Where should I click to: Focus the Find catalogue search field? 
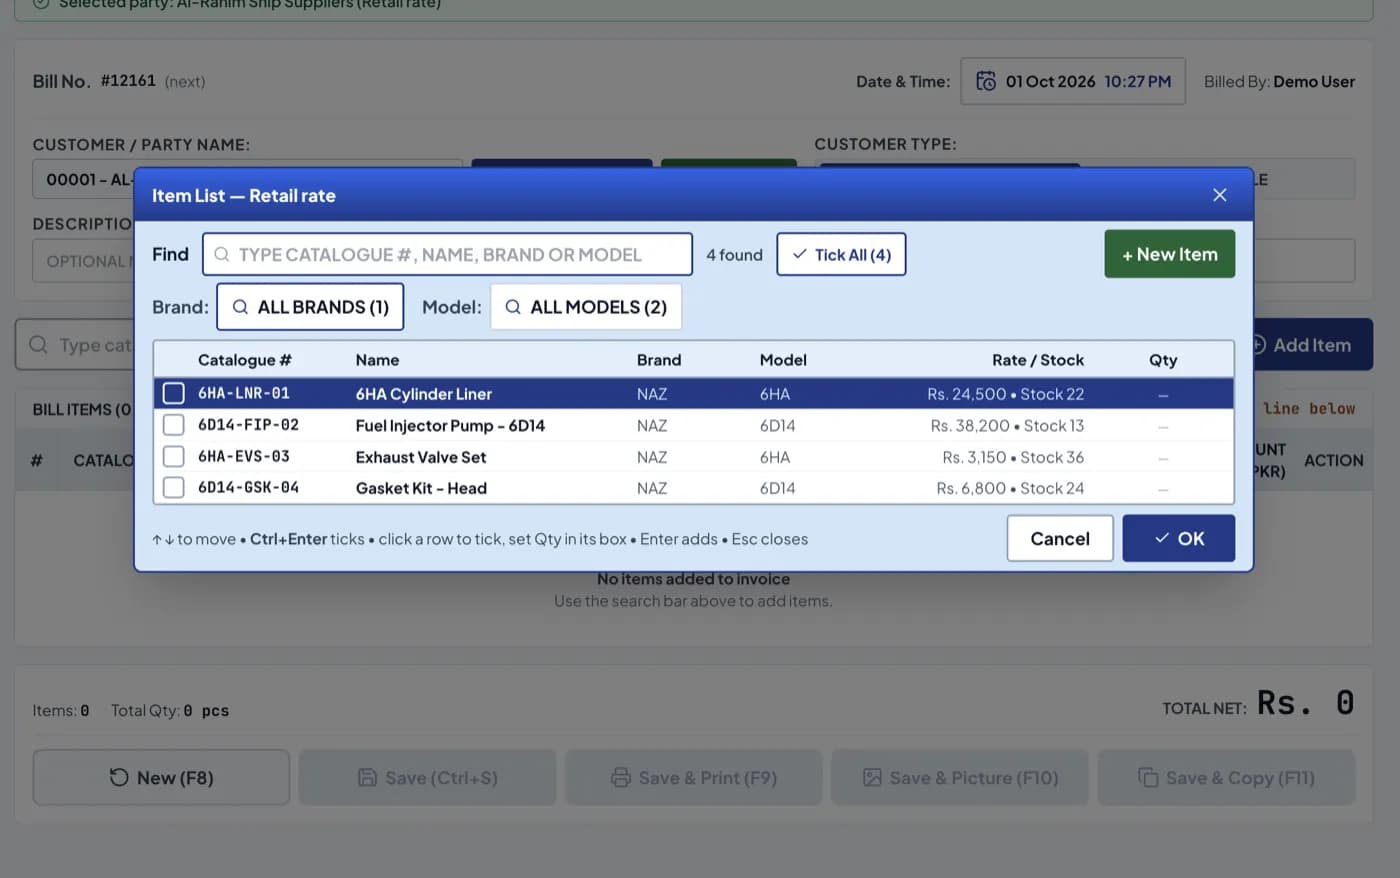point(447,254)
